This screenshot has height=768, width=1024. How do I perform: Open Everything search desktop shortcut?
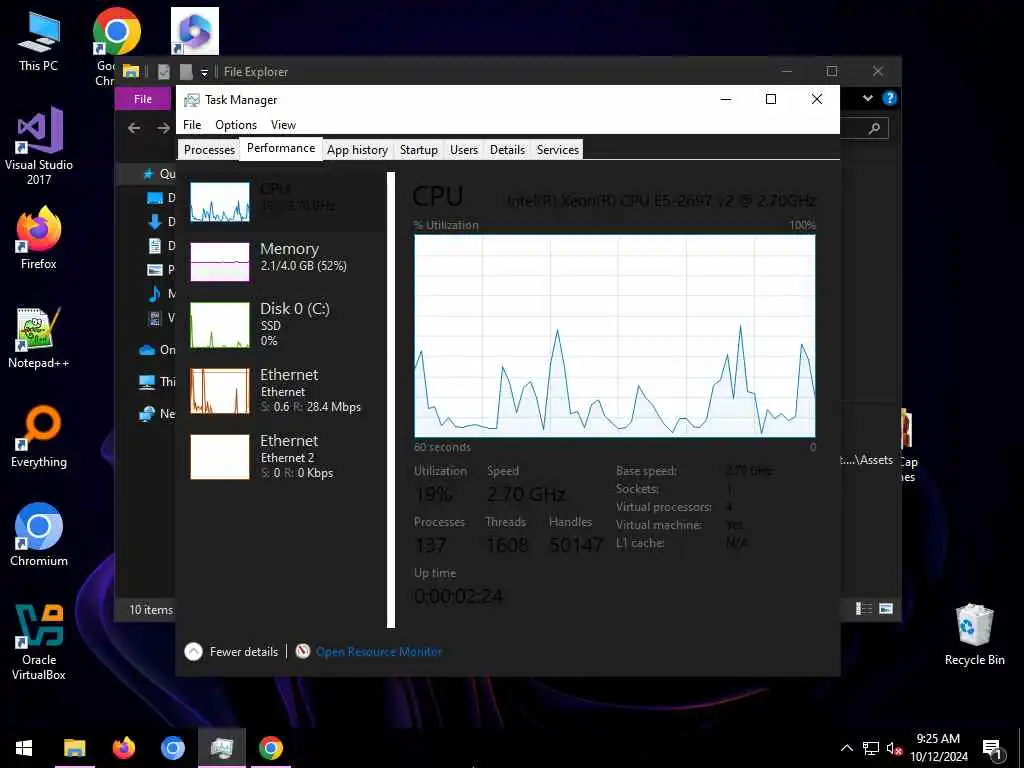[x=39, y=438]
